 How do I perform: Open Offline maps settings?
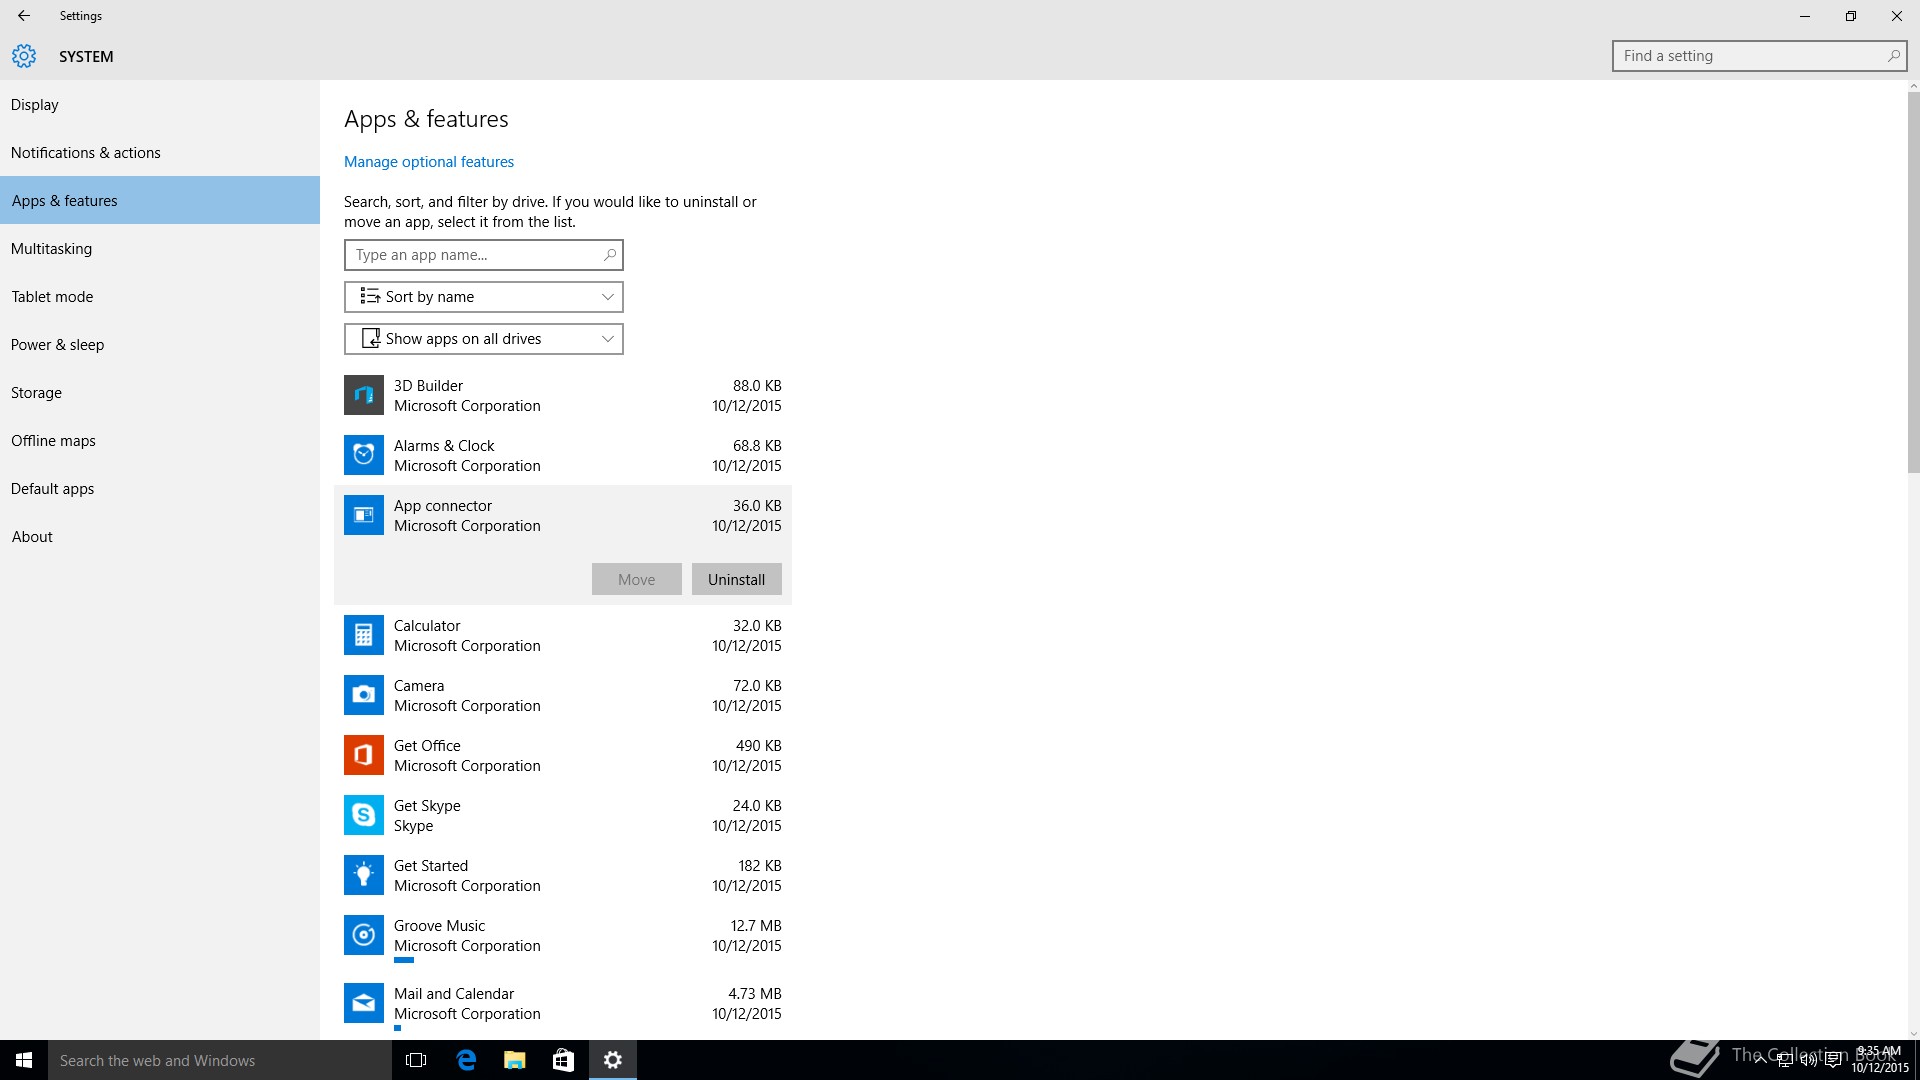tap(160, 440)
